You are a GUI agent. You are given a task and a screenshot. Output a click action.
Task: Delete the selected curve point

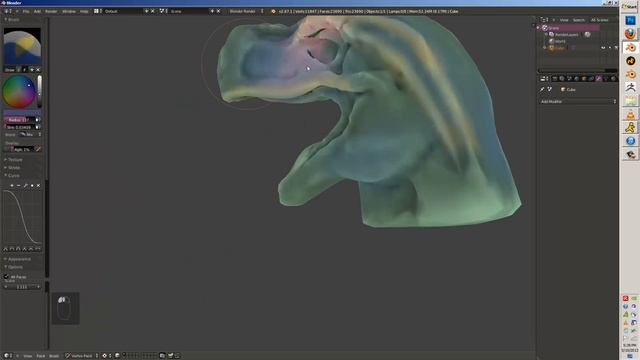pos(38,186)
